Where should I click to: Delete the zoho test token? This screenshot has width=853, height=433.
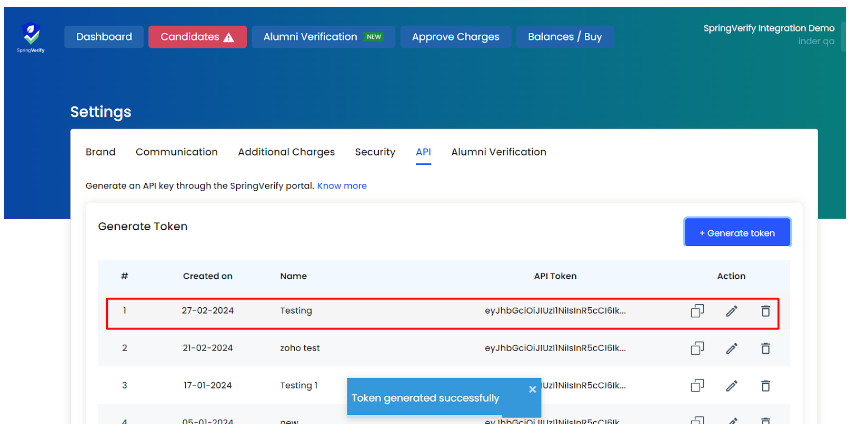(x=765, y=348)
